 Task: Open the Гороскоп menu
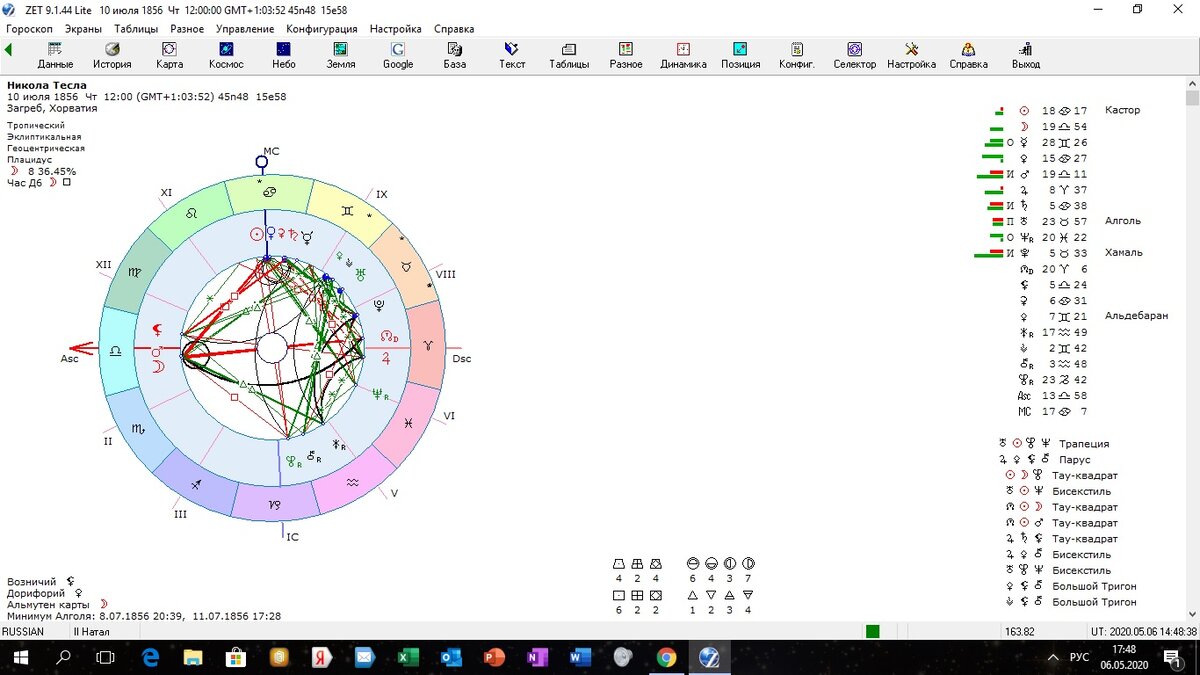(29, 29)
